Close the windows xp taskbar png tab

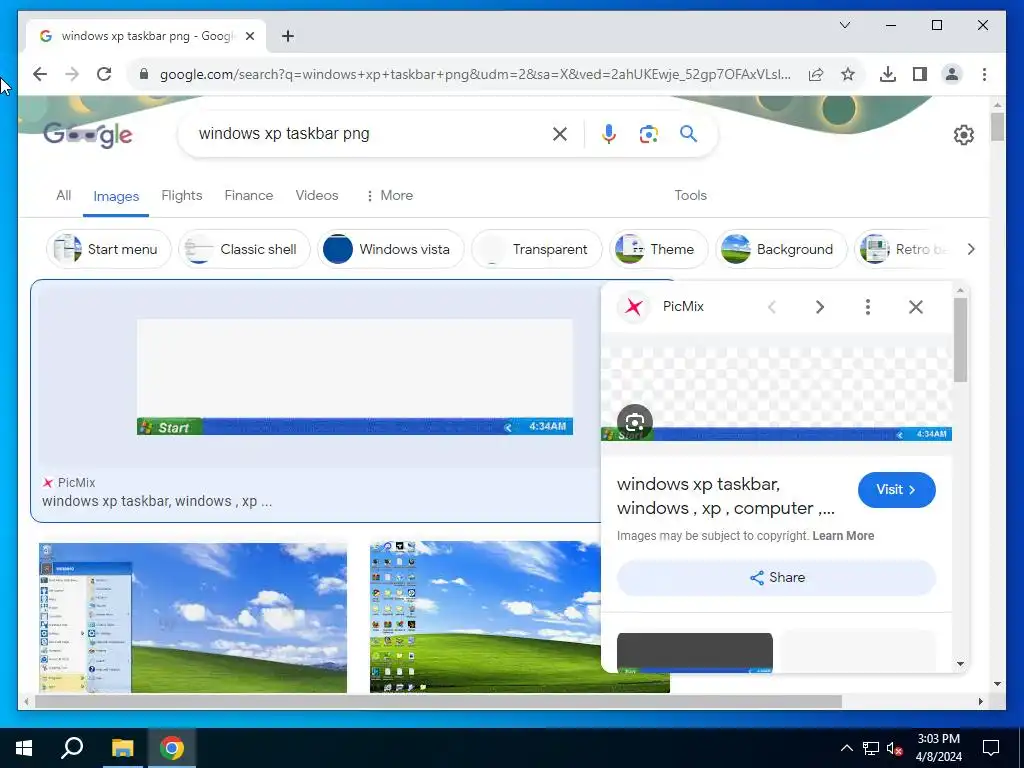249,36
